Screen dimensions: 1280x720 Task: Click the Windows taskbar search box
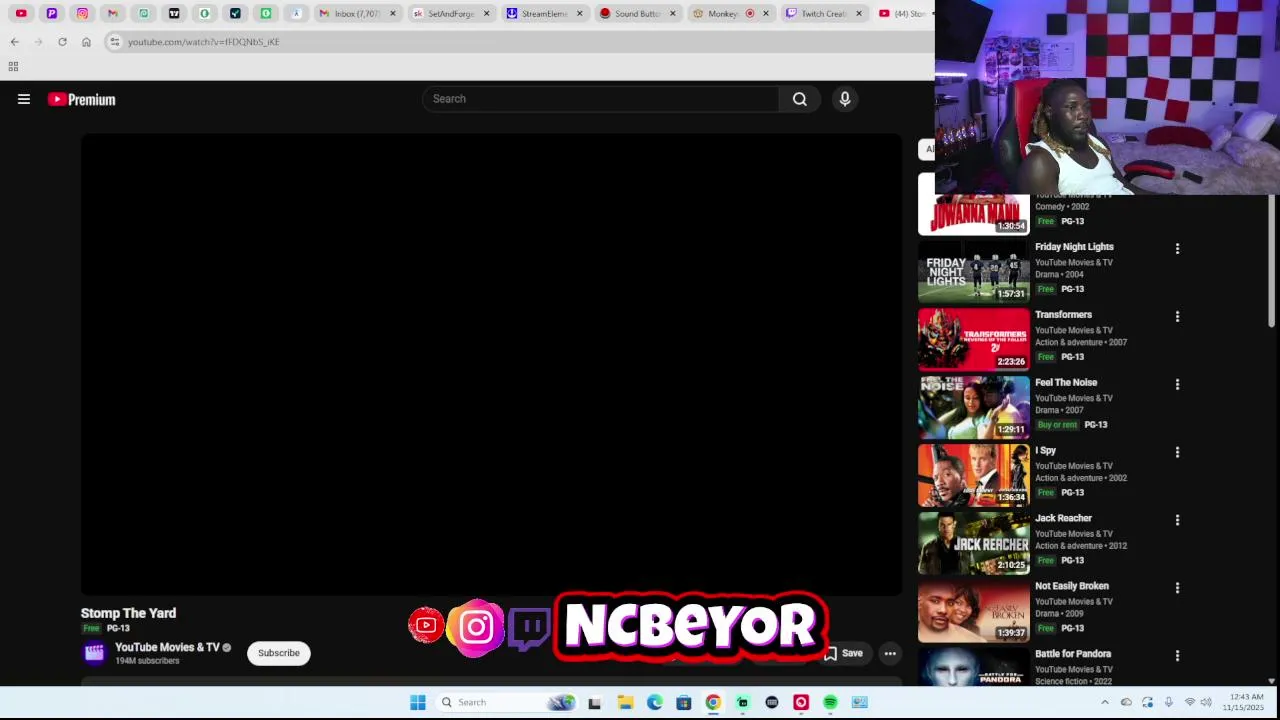(508, 702)
